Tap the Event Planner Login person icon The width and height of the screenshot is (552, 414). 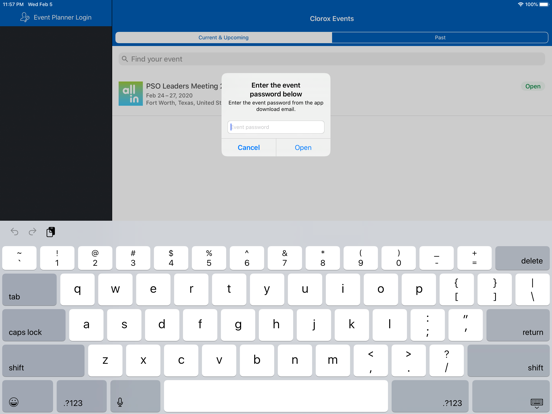[25, 17]
